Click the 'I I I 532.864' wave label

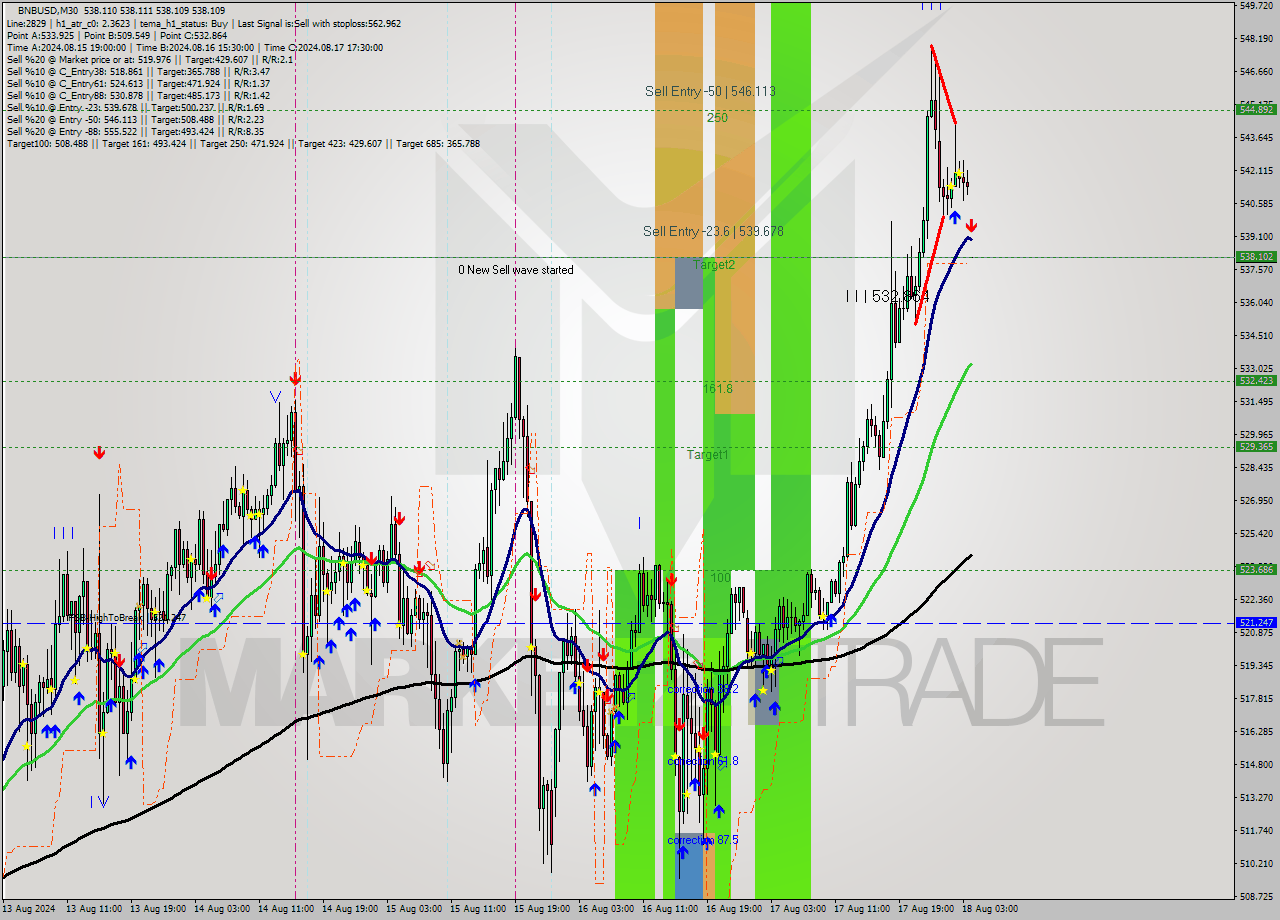887,296
